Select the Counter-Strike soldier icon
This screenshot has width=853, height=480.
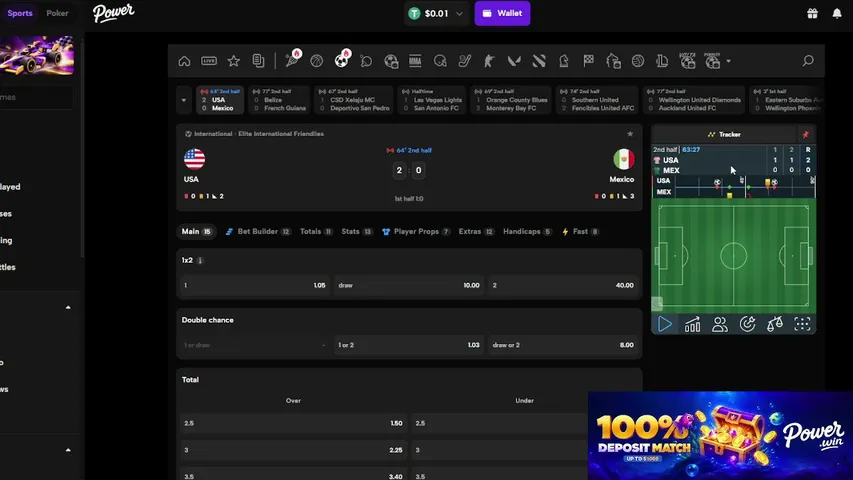tap(489, 61)
